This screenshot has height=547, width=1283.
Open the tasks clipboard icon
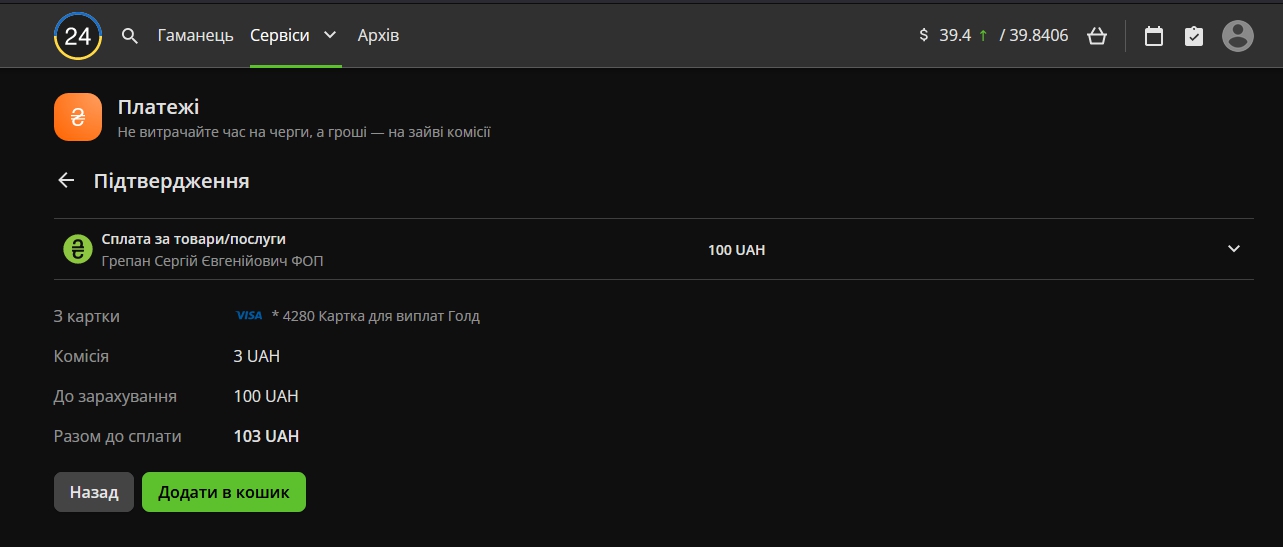click(1193, 36)
